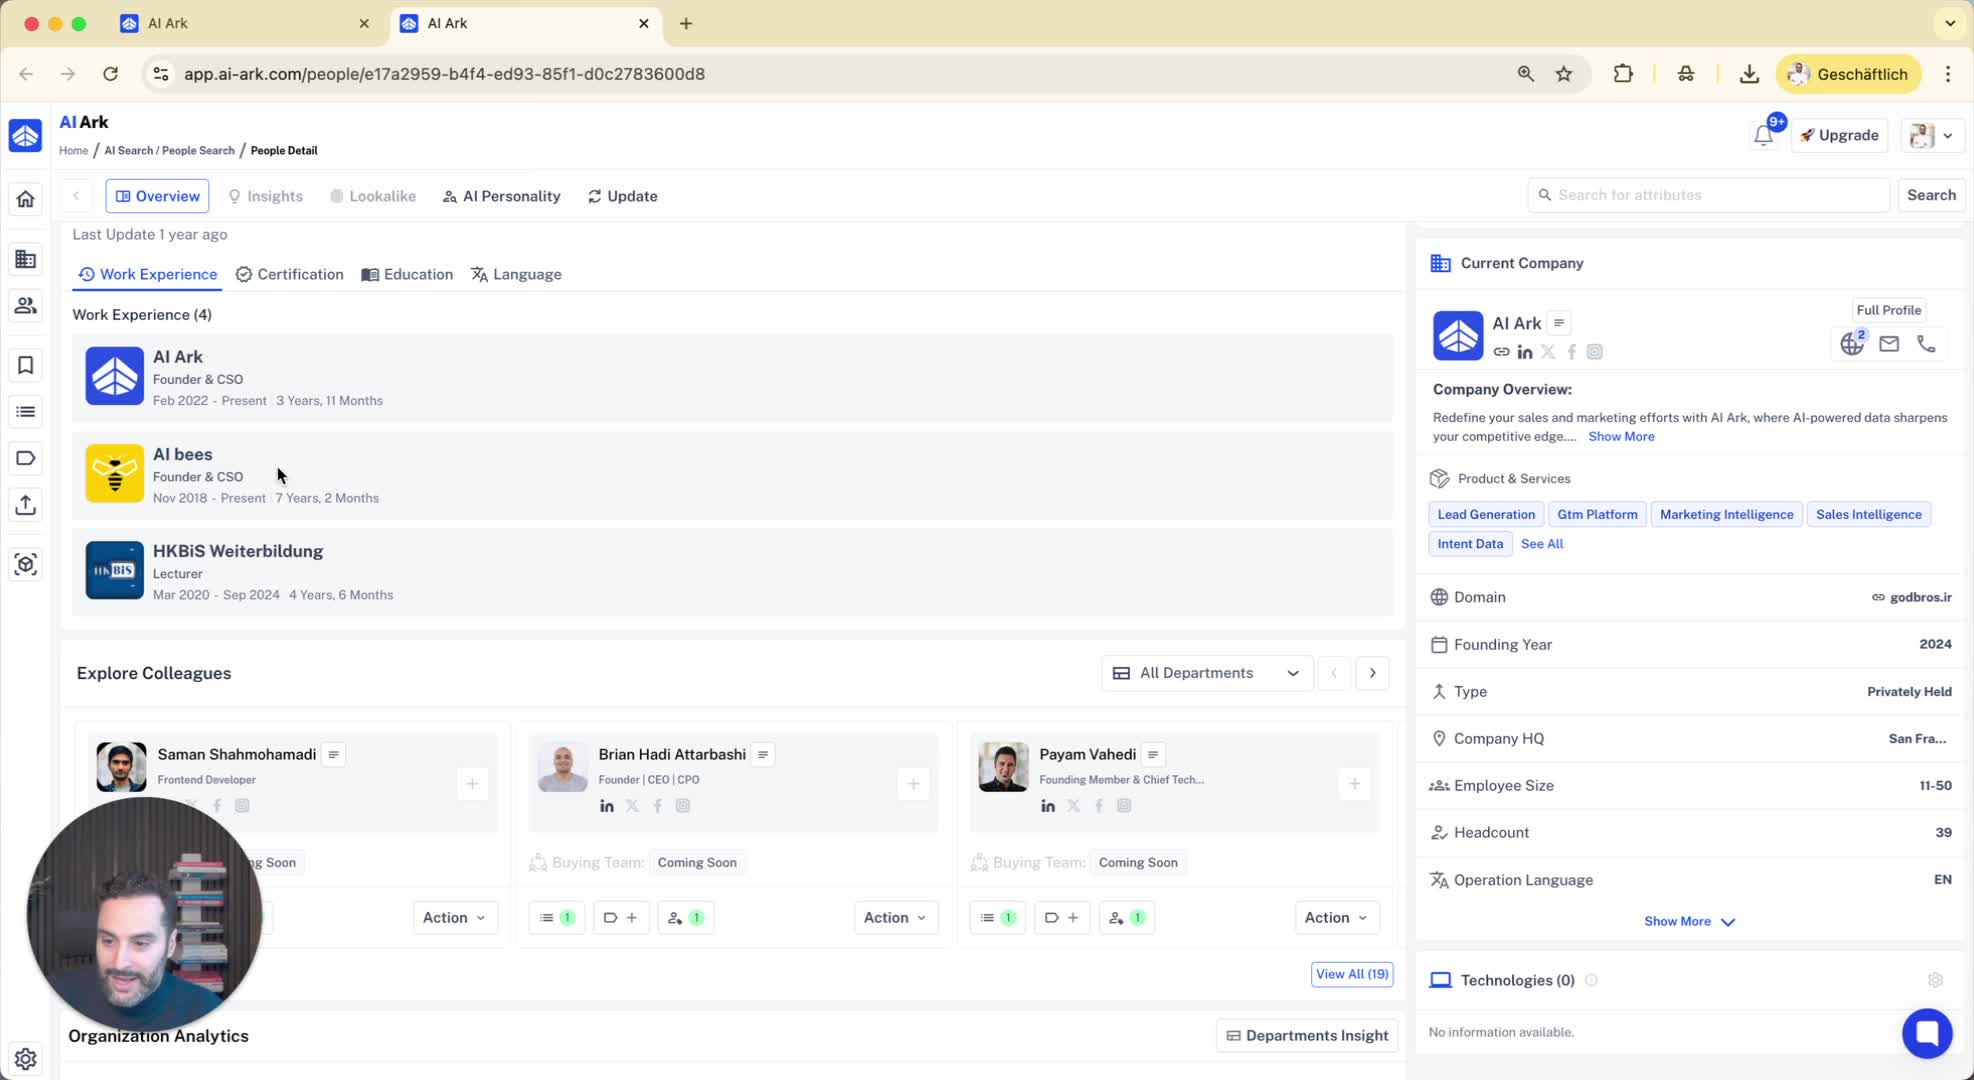The image size is (1974, 1080).
Task: Open the export upload icon in sidebar
Action: click(x=25, y=505)
